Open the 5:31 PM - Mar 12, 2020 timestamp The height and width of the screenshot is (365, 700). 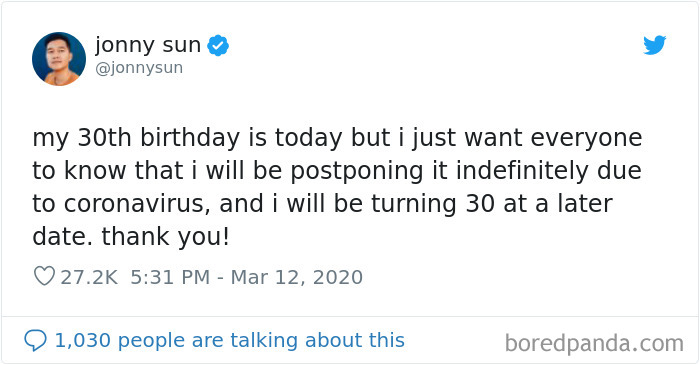click(x=246, y=277)
